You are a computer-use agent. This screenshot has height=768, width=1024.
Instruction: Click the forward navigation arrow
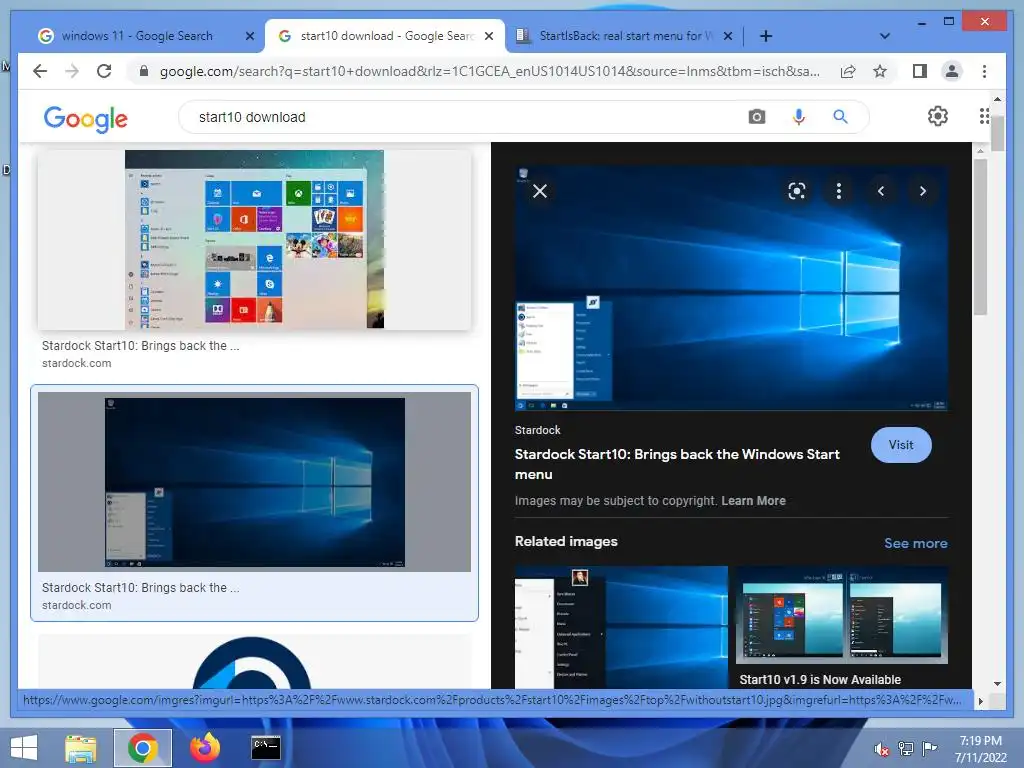coord(72,71)
